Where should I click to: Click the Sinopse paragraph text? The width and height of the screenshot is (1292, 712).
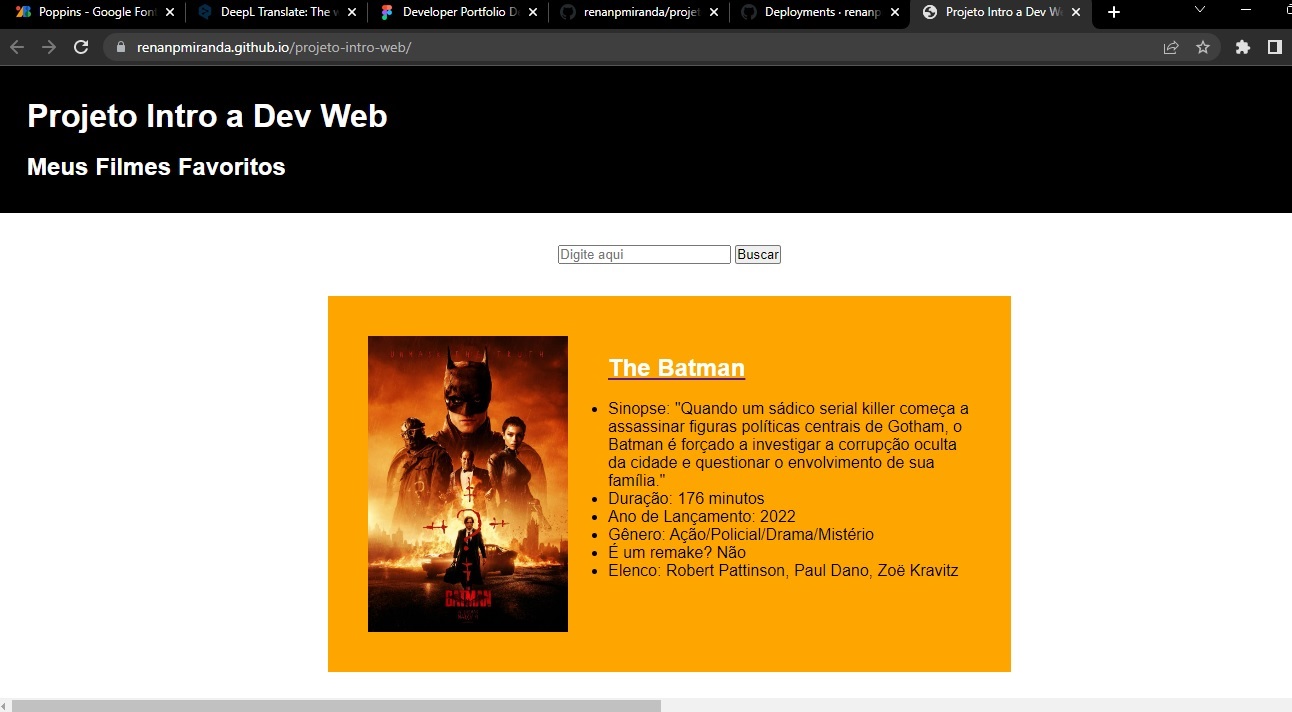pyautogui.click(x=789, y=444)
